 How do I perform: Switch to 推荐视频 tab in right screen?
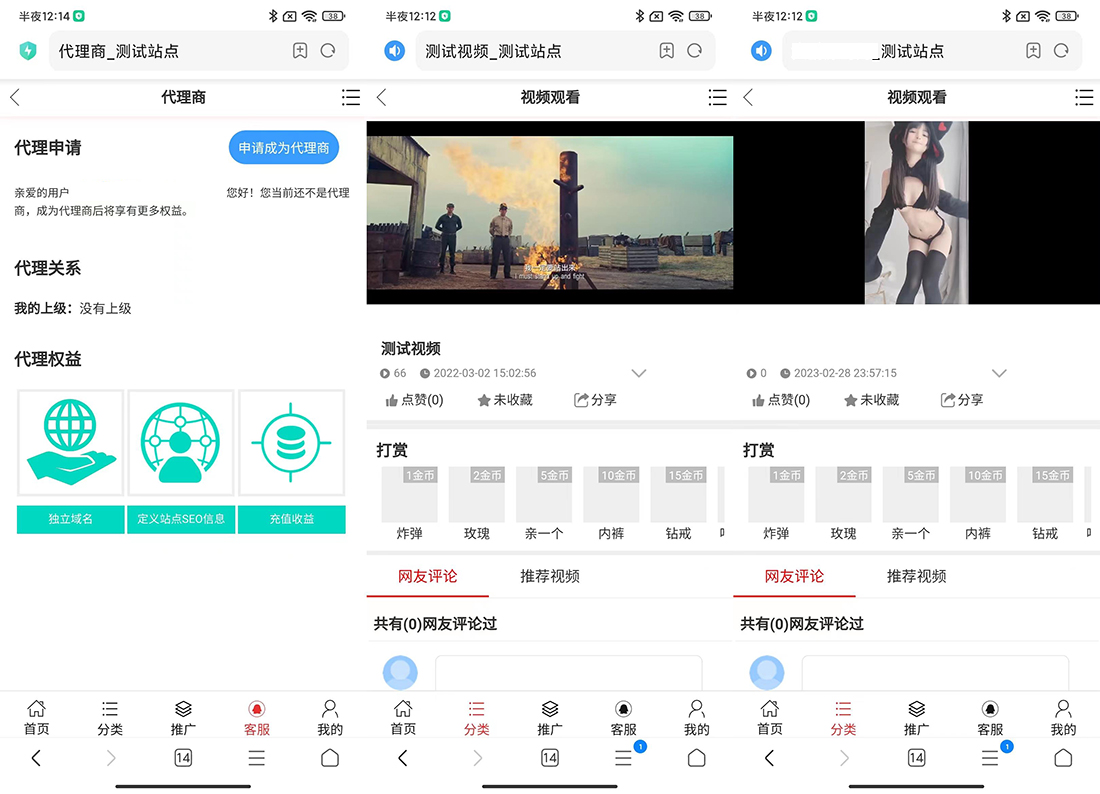(917, 577)
